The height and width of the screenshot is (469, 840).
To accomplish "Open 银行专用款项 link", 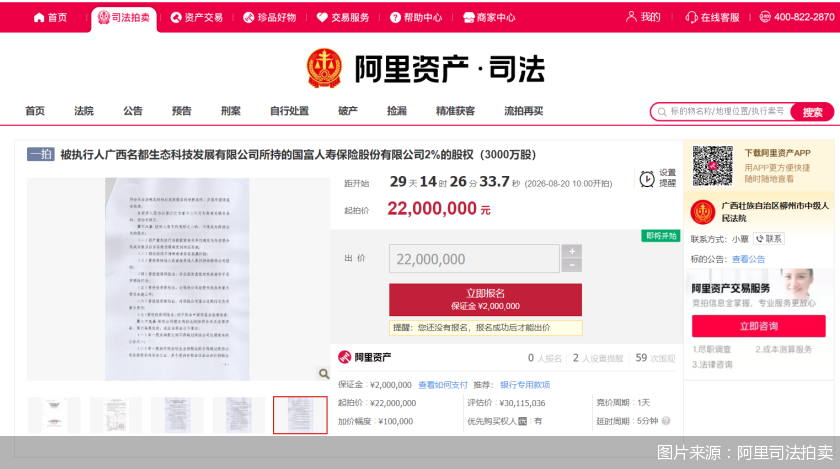I will coord(525,385).
